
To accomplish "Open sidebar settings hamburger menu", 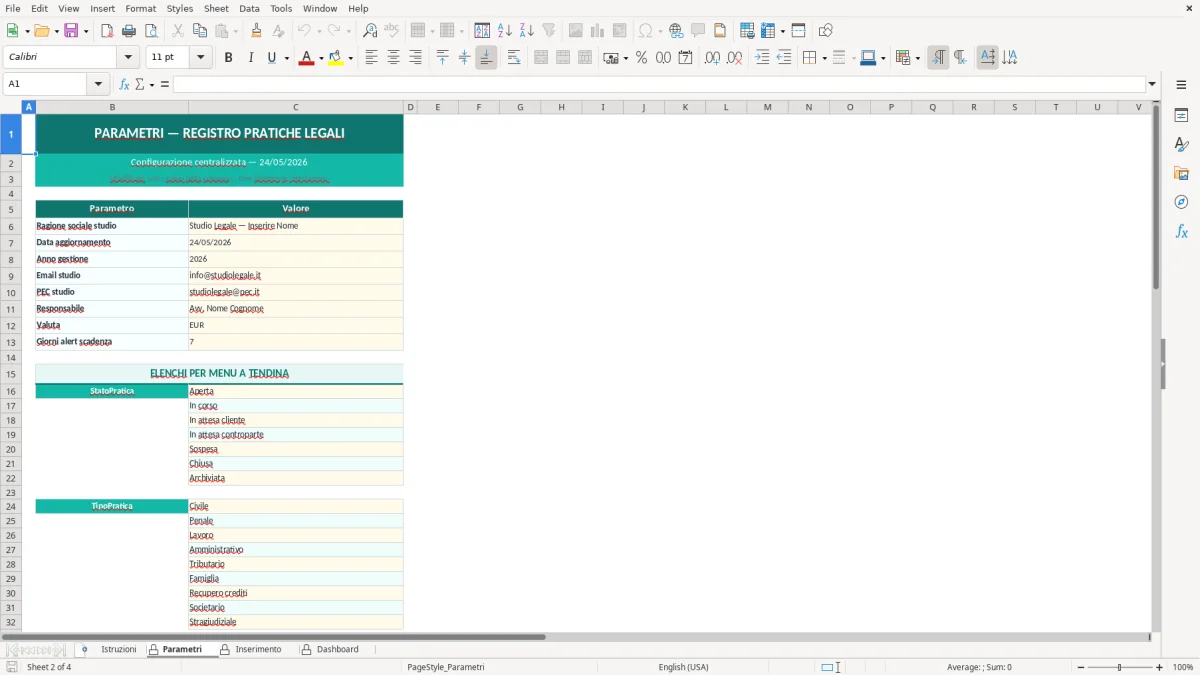I will 1181,84.
